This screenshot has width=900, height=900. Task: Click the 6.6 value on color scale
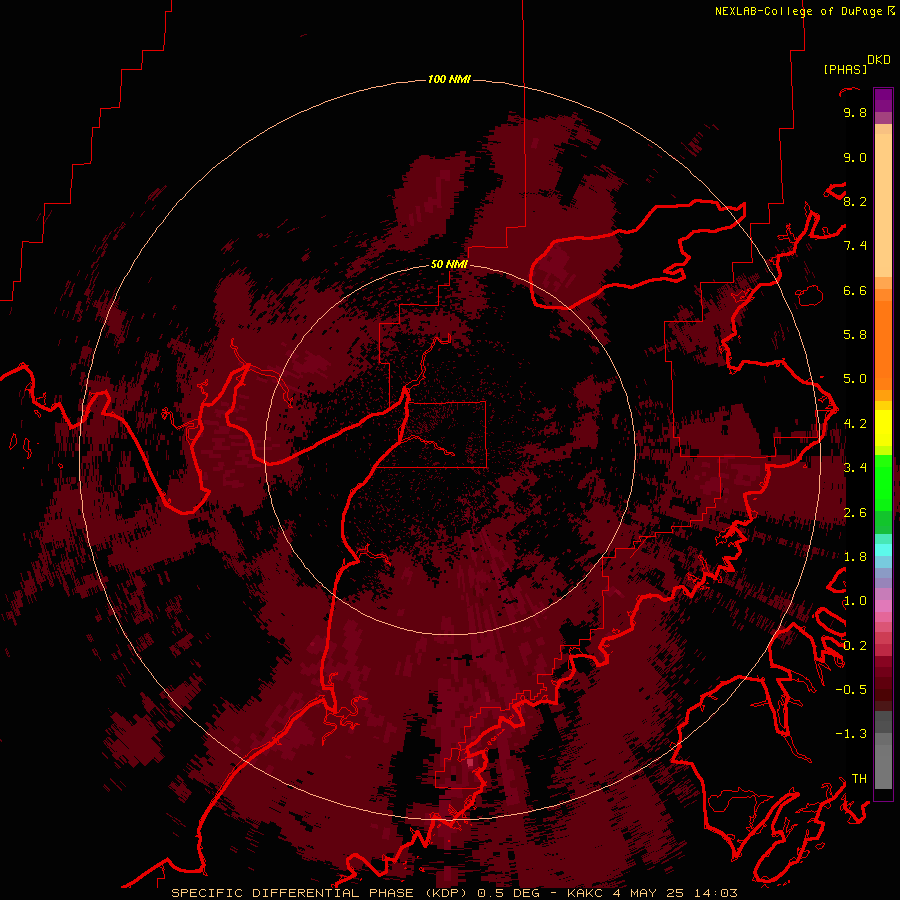coord(855,291)
